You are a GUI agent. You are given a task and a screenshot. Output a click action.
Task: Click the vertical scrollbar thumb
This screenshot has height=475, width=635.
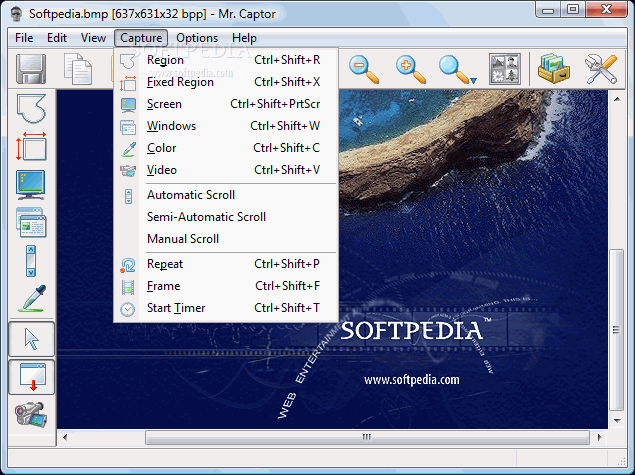click(x=617, y=330)
